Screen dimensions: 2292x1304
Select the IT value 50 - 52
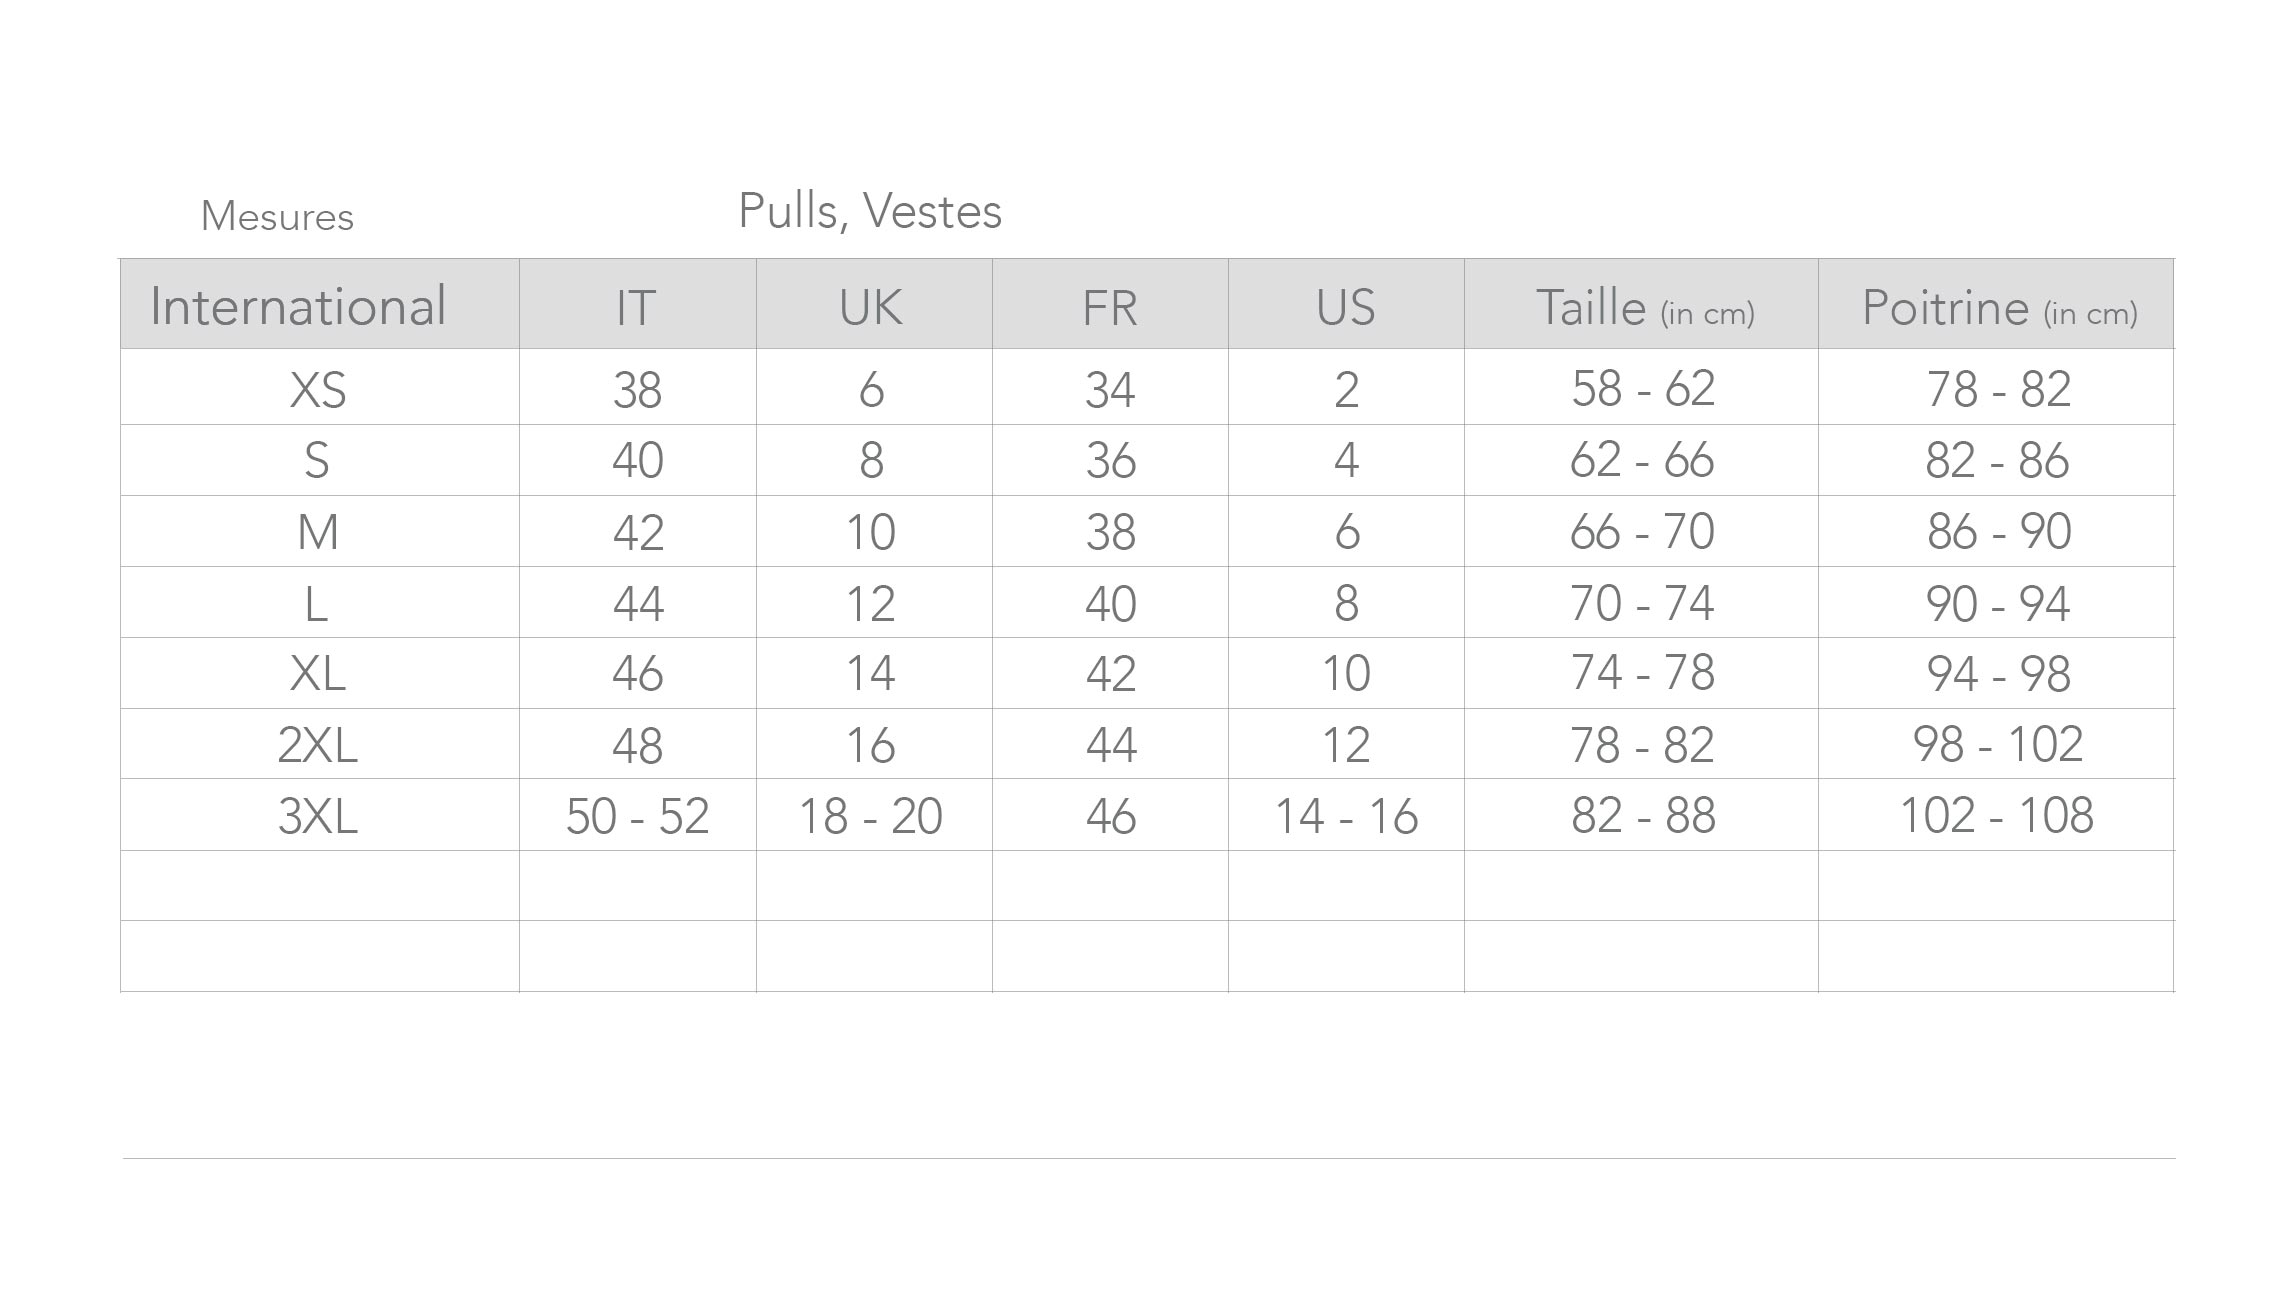pyautogui.click(x=637, y=816)
